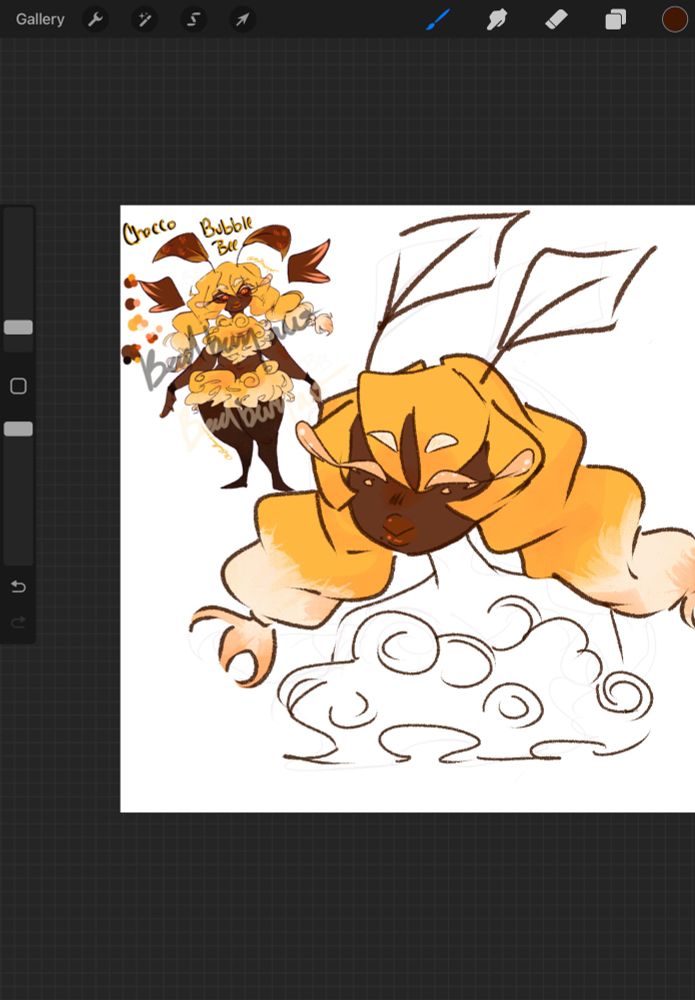Open the Layers panel
Viewport: 695px width, 1000px height.
(615, 20)
